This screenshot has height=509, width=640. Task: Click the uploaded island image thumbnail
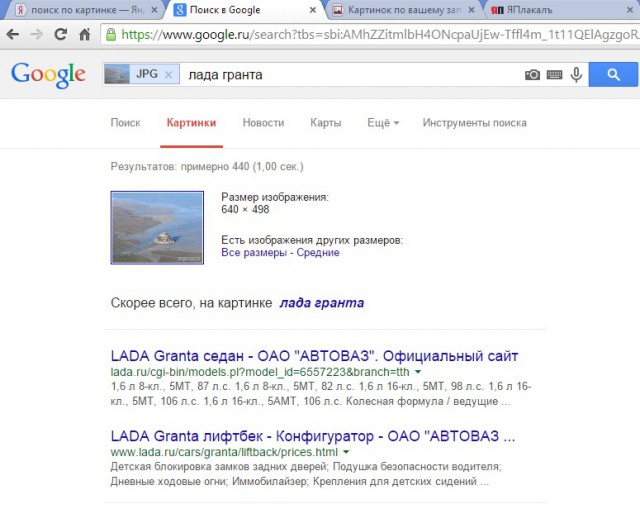click(x=157, y=227)
